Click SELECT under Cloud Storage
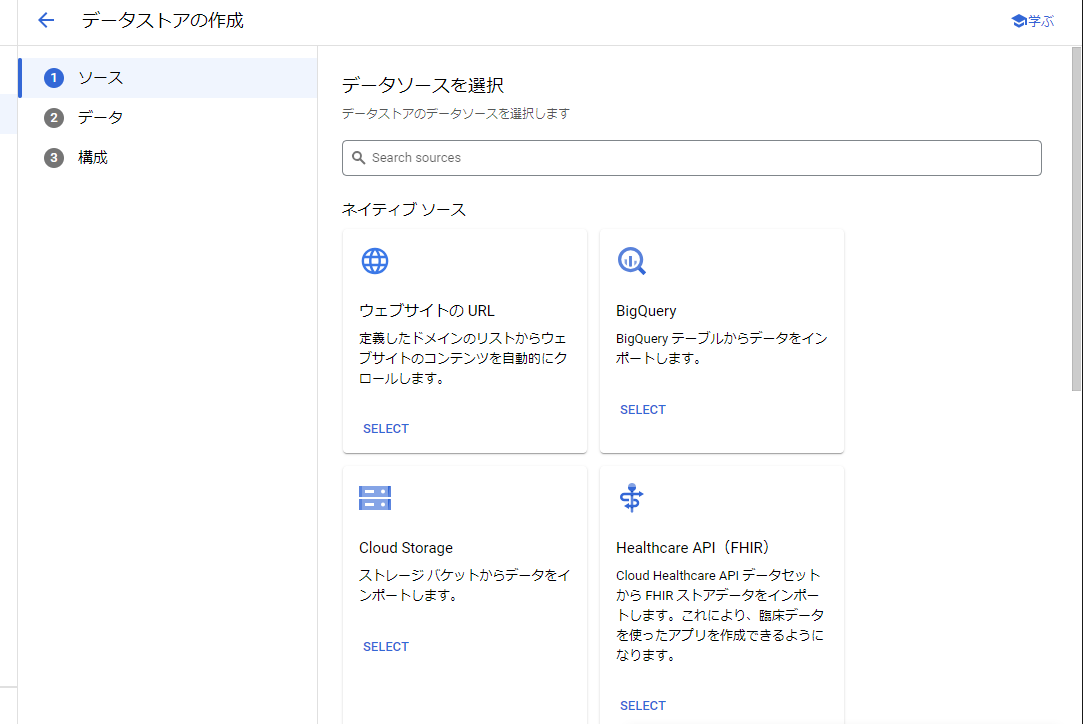 386,646
